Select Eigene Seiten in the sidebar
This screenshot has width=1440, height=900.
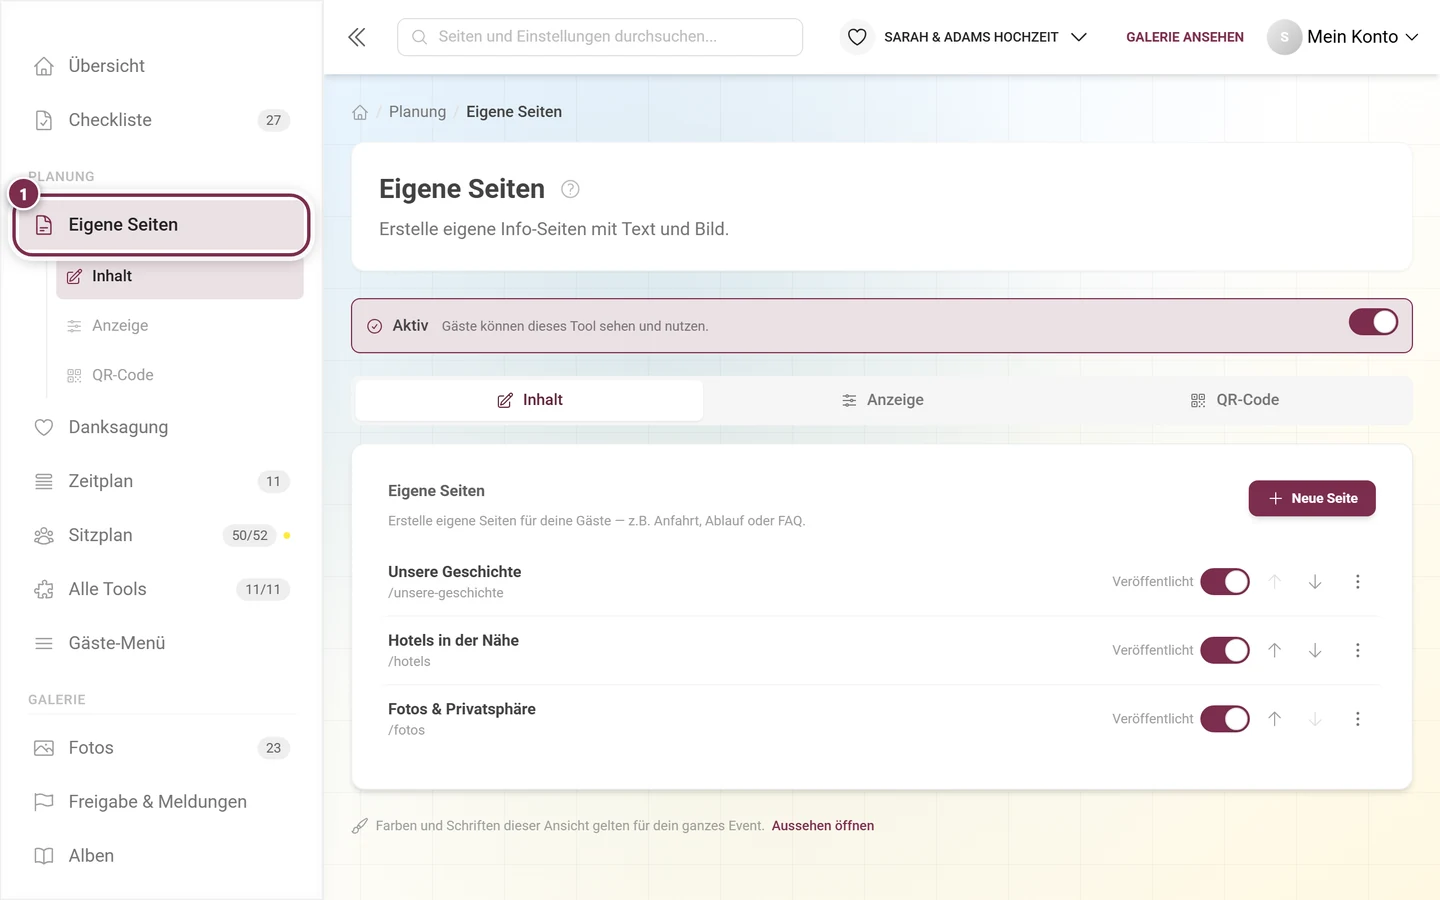(x=161, y=225)
